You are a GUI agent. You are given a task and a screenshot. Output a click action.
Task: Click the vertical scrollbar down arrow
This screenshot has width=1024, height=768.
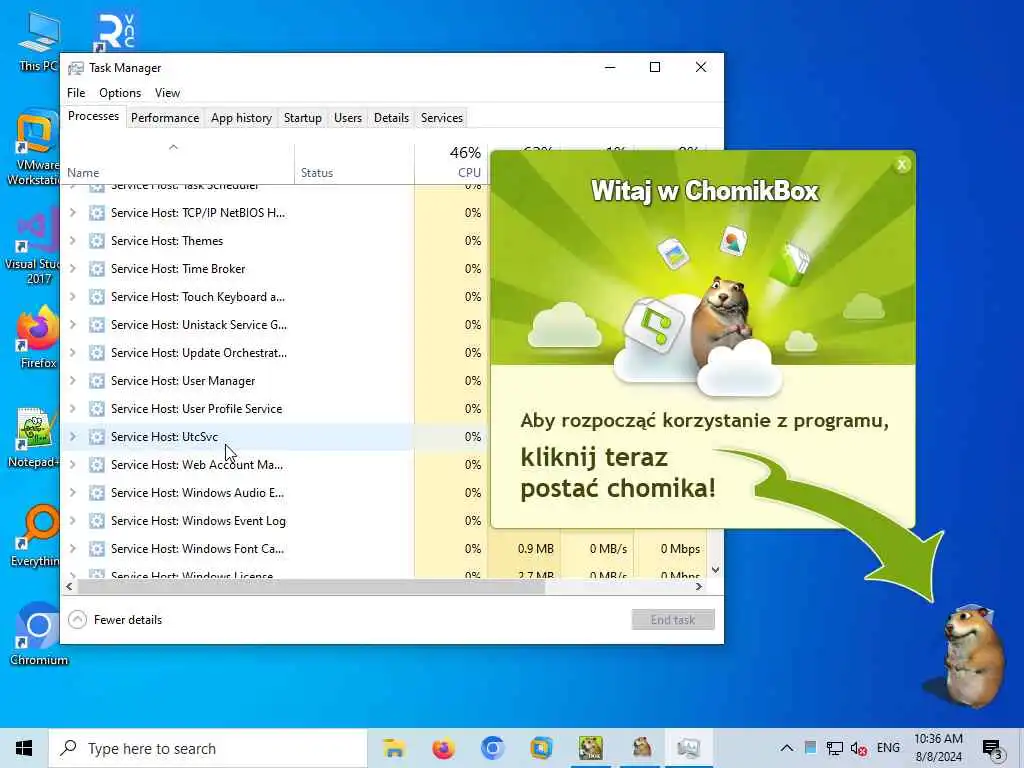[x=715, y=569]
